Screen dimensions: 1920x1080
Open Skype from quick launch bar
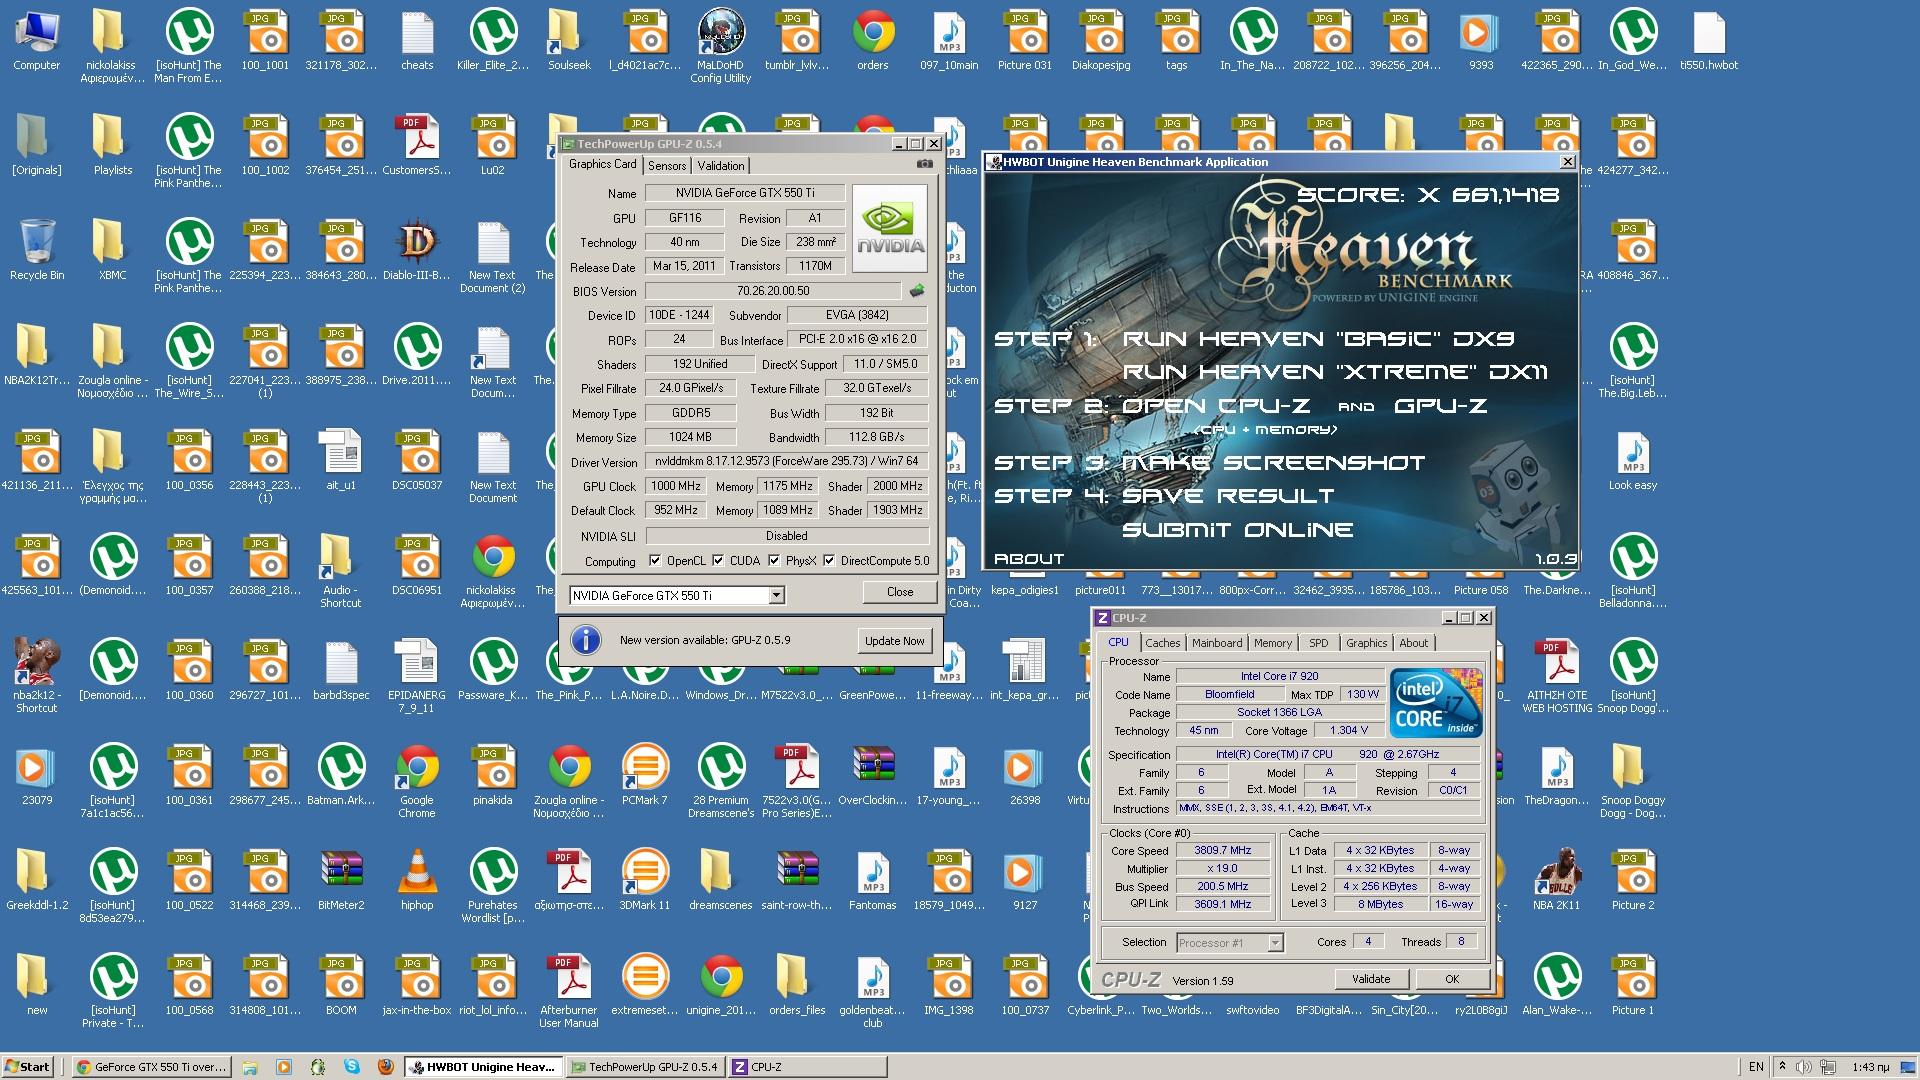(352, 1067)
